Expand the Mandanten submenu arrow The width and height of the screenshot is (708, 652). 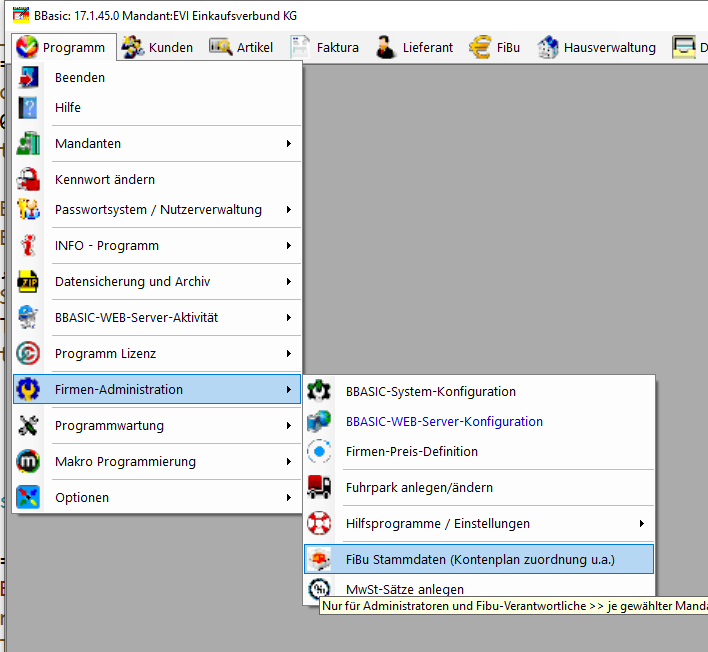(289, 144)
